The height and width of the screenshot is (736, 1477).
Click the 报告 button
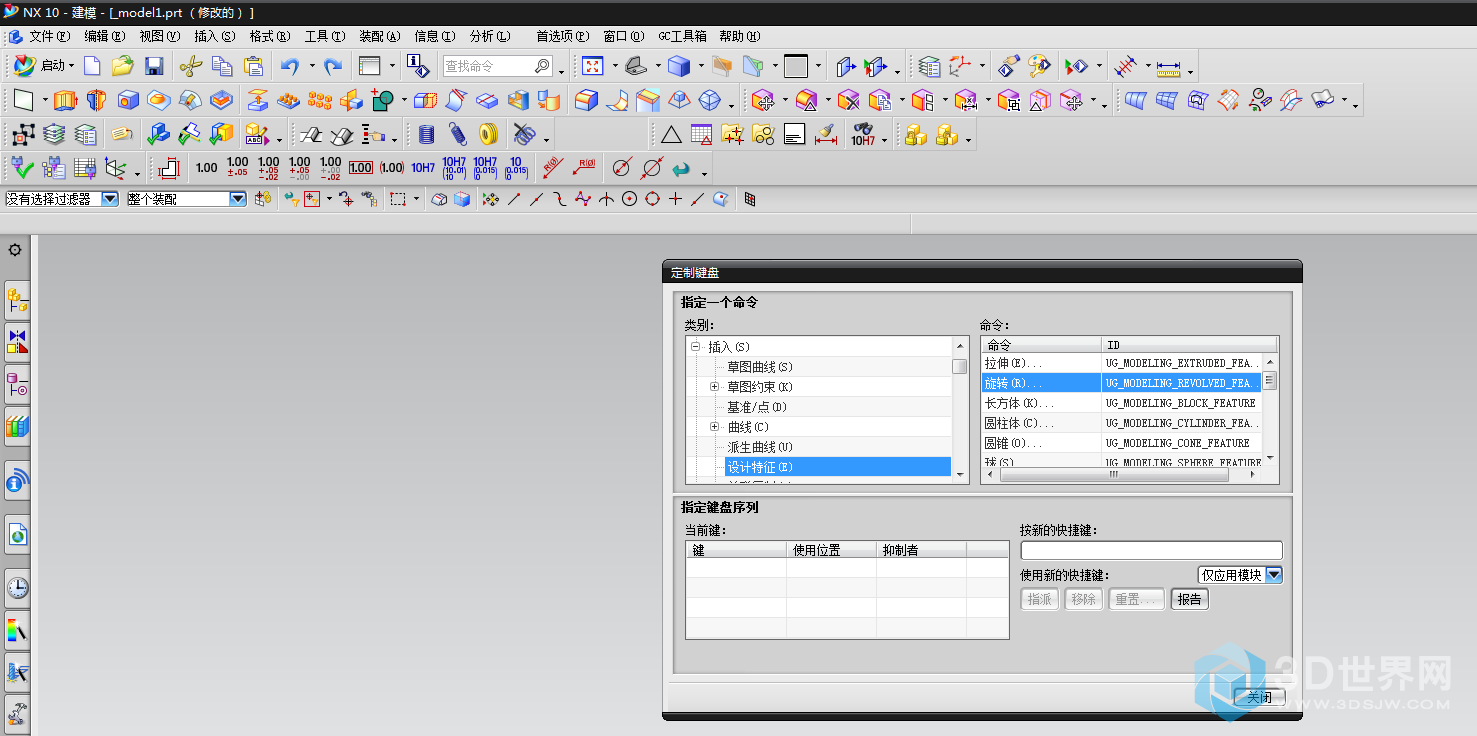click(1189, 599)
